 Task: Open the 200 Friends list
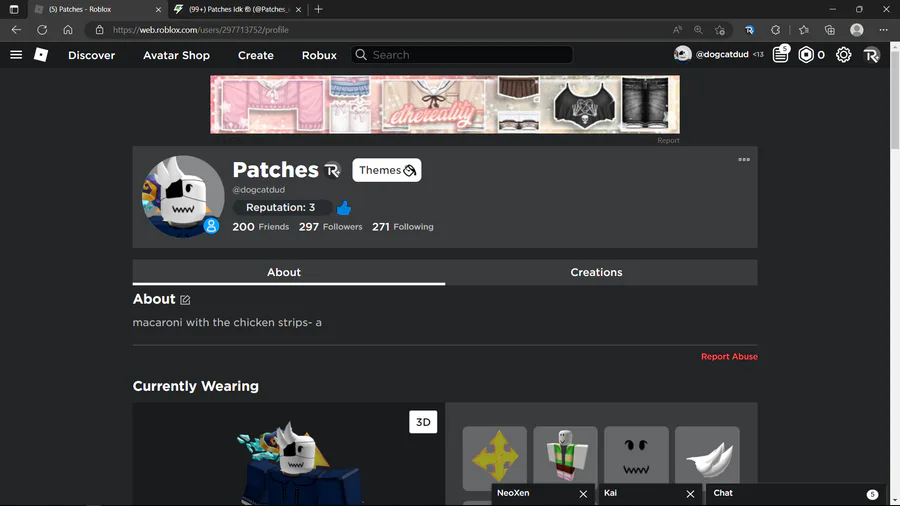pyautogui.click(x=261, y=227)
